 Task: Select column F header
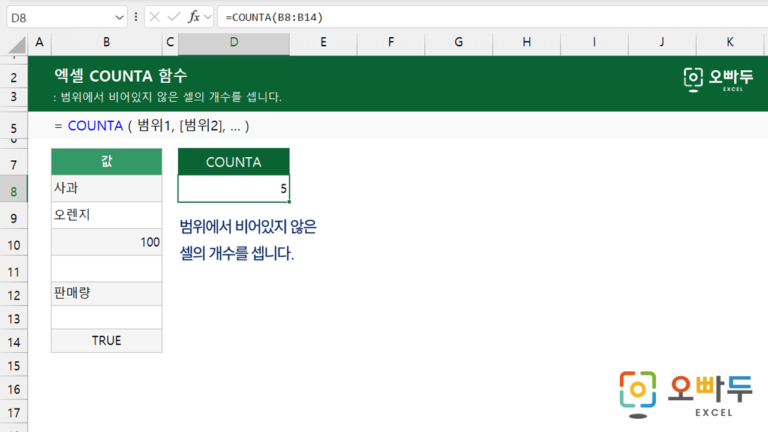(391, 43)
